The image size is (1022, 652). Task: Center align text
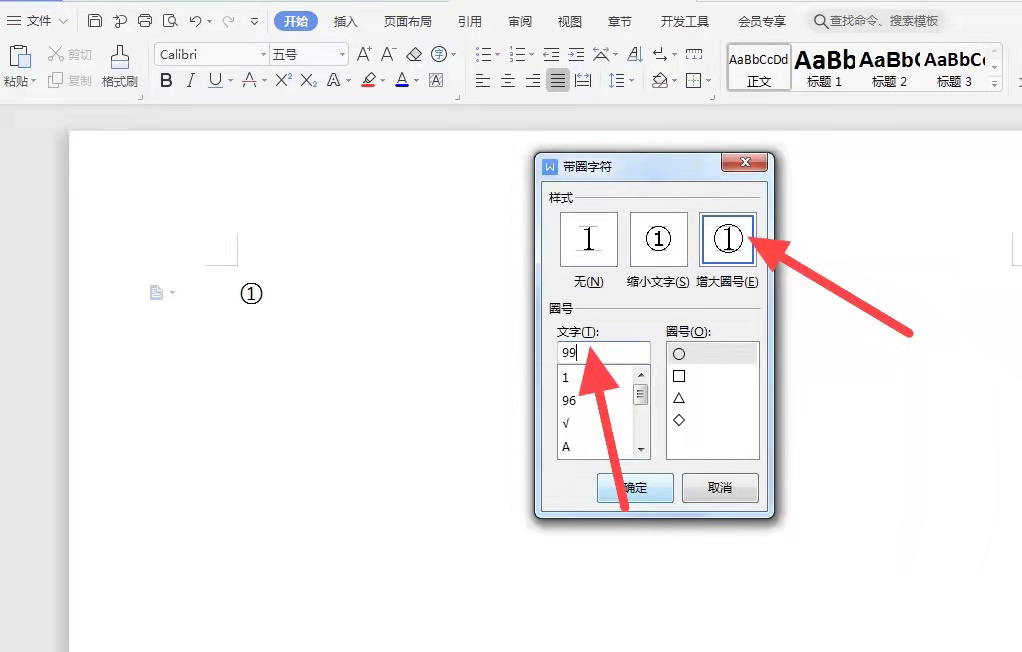[508, 81]
